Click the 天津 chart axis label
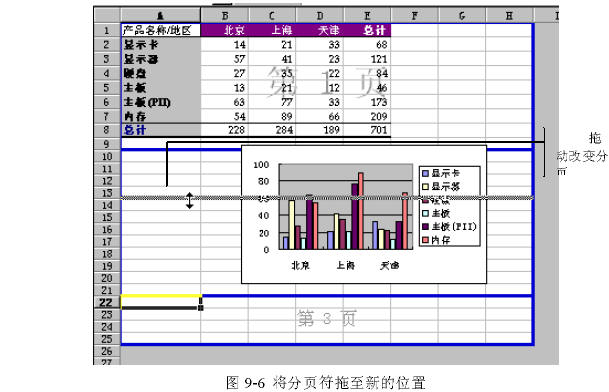Viewport: 609px width, 392px height. pos(390,265)
